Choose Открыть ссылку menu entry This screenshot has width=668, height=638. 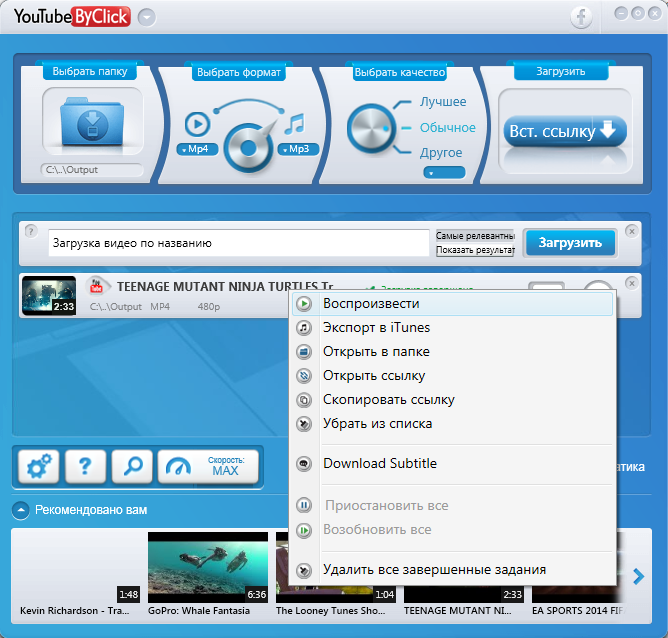tap(452, 376)
